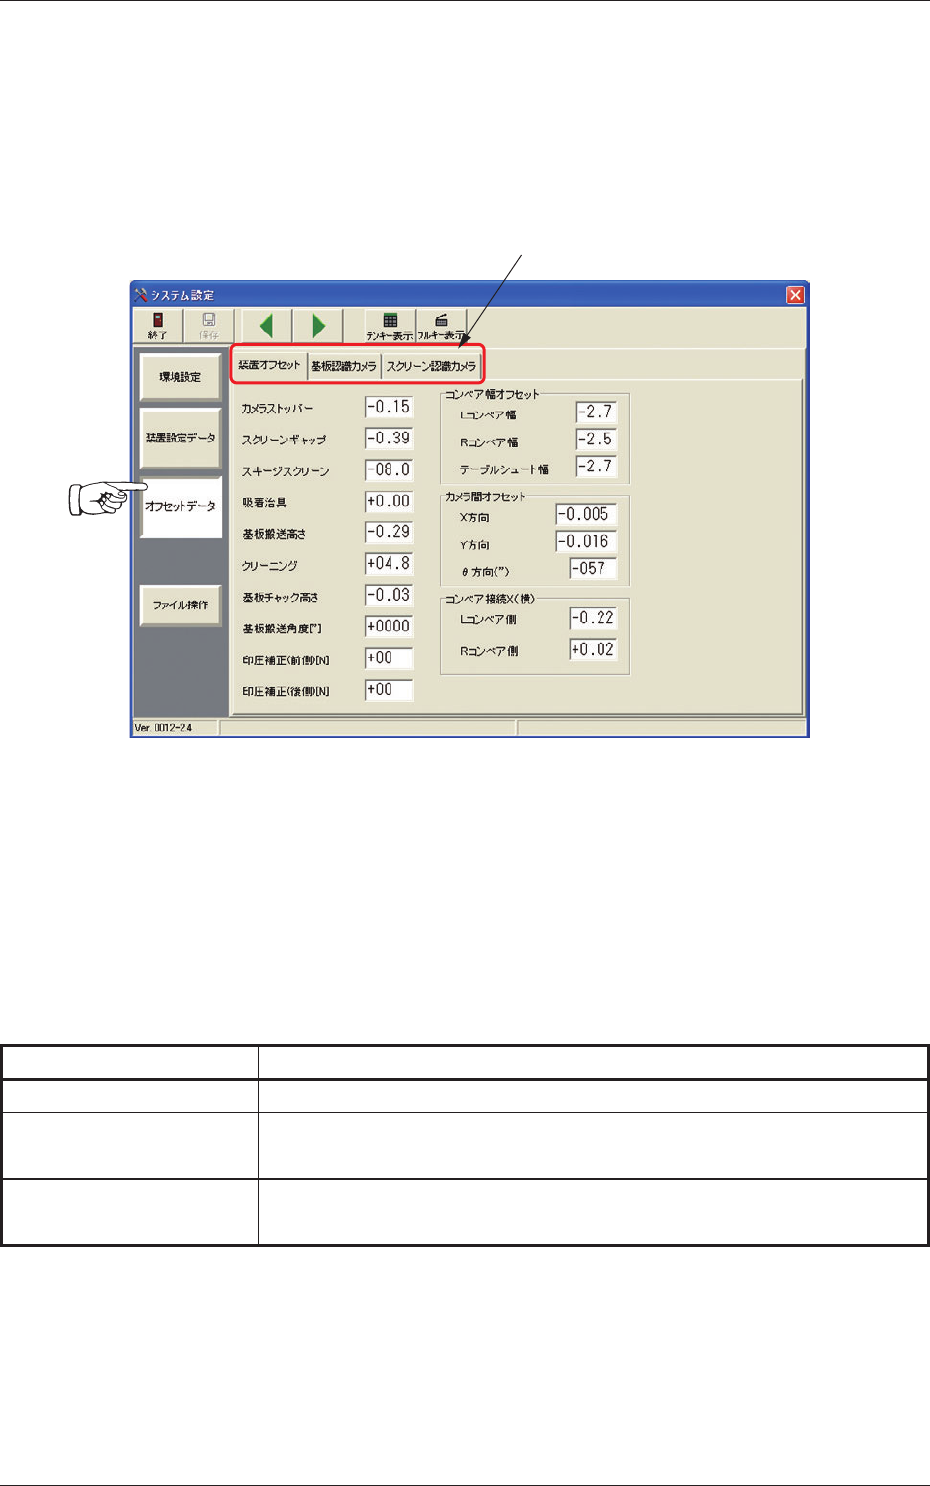Image resolution: width=930 pixels, height=1486 pixels.
Task: Show the full keyboard (フルキー表示)
Action: click(x=440, y=326)
